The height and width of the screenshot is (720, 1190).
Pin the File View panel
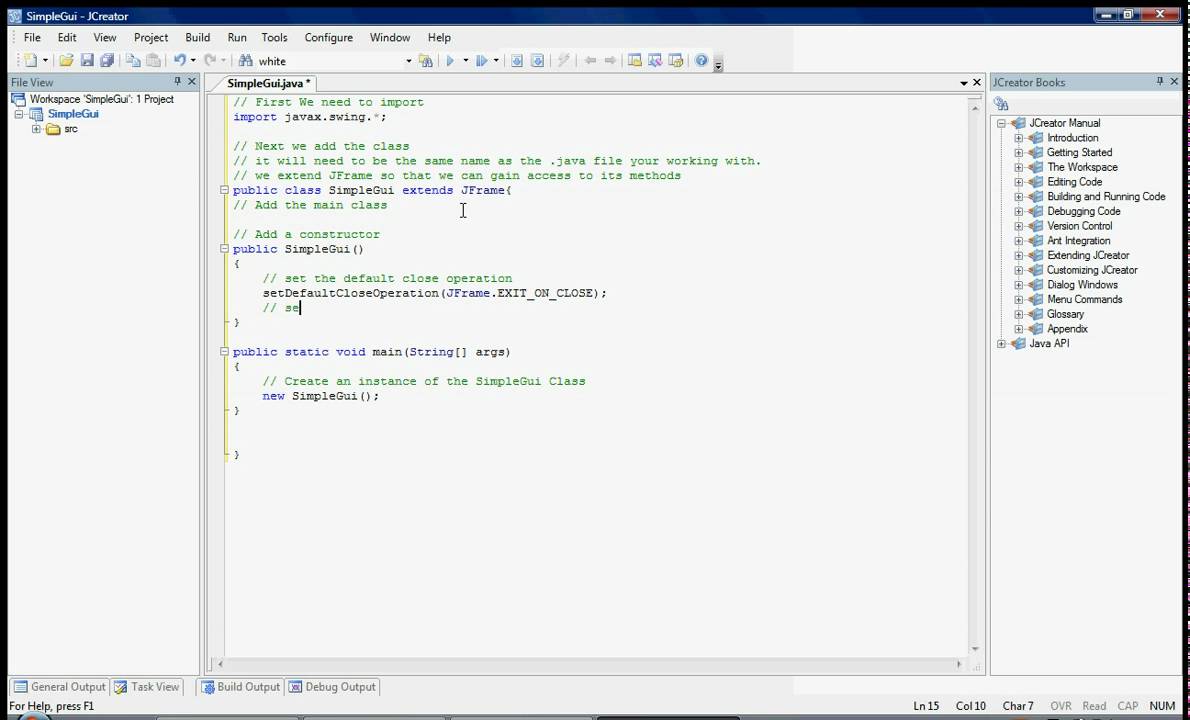pyautogui.click(x=178, y=82)
